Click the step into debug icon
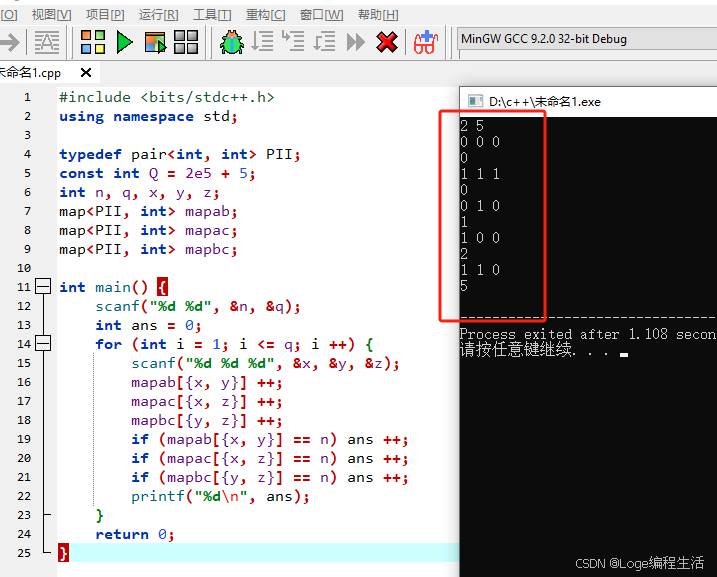The width and height of the screenshot is (717, 577). (x=293, y=41)
